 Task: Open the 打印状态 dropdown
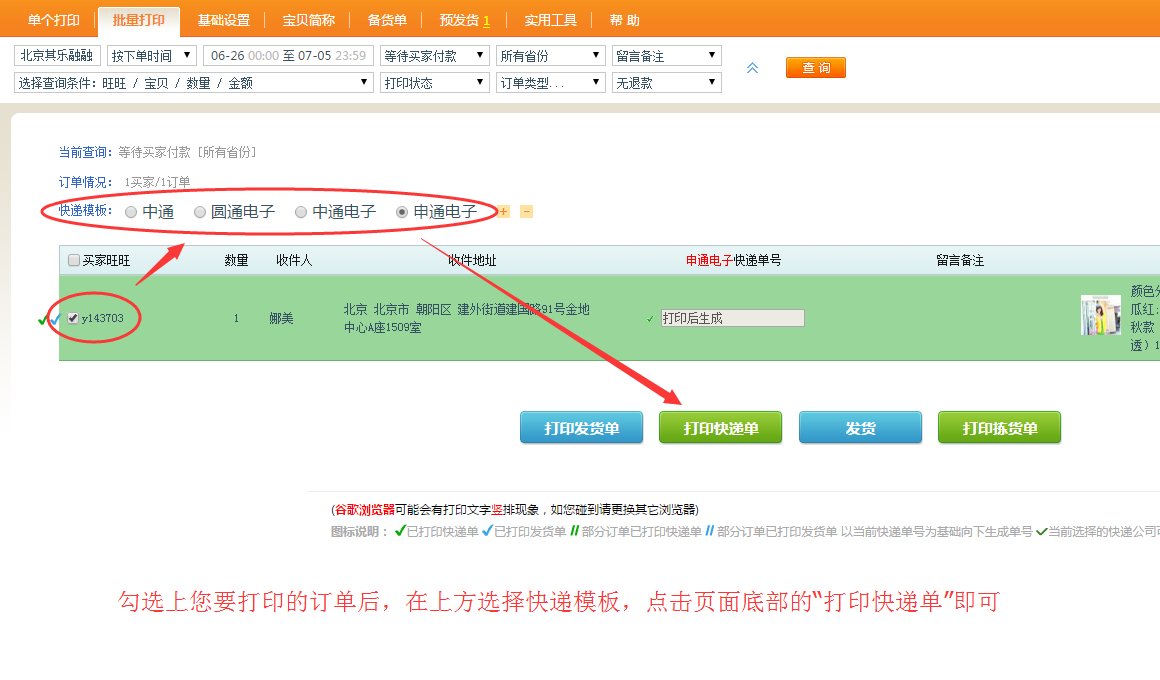pyautogui.click(x=435, y=83)
